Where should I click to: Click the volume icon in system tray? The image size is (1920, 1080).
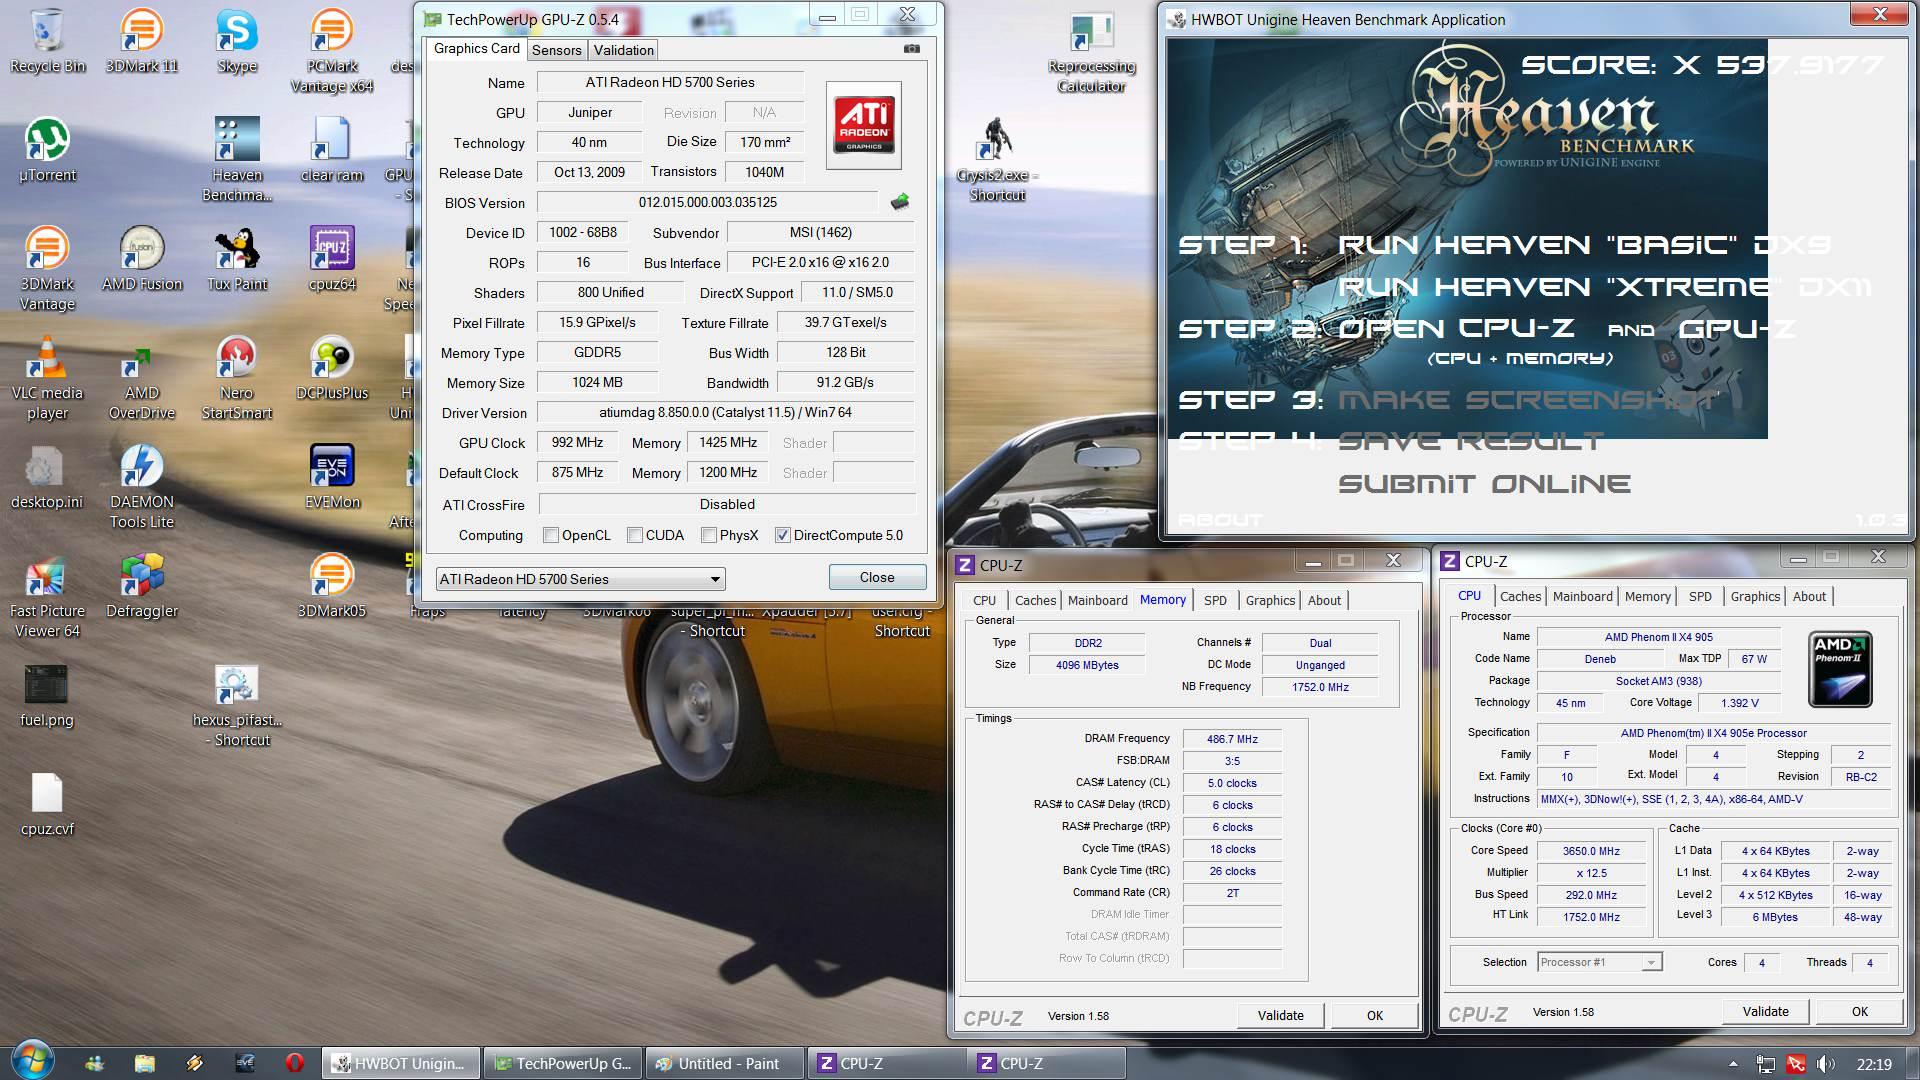click(1825, 1064)
